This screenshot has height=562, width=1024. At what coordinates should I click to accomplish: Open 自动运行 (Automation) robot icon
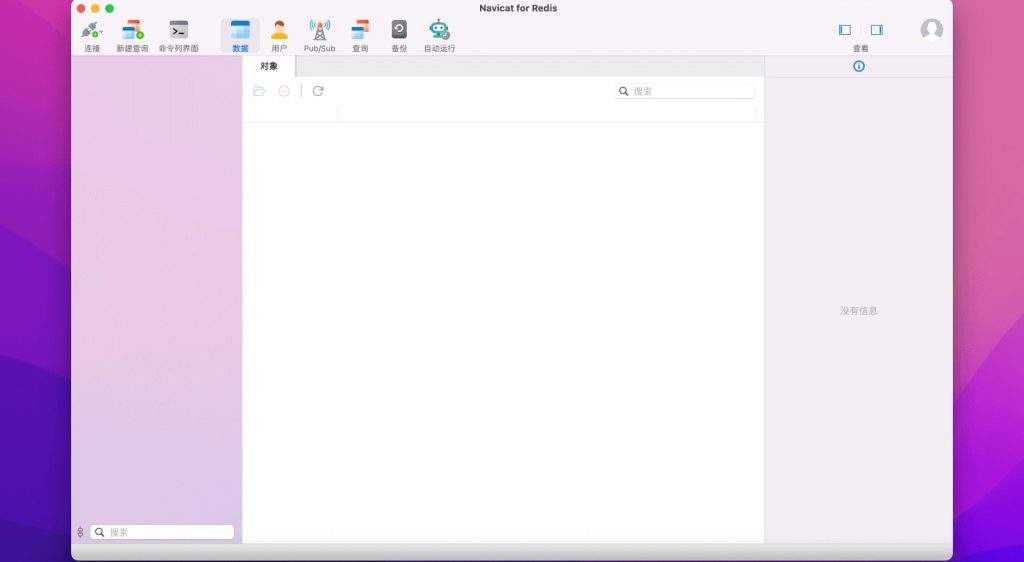439,30
